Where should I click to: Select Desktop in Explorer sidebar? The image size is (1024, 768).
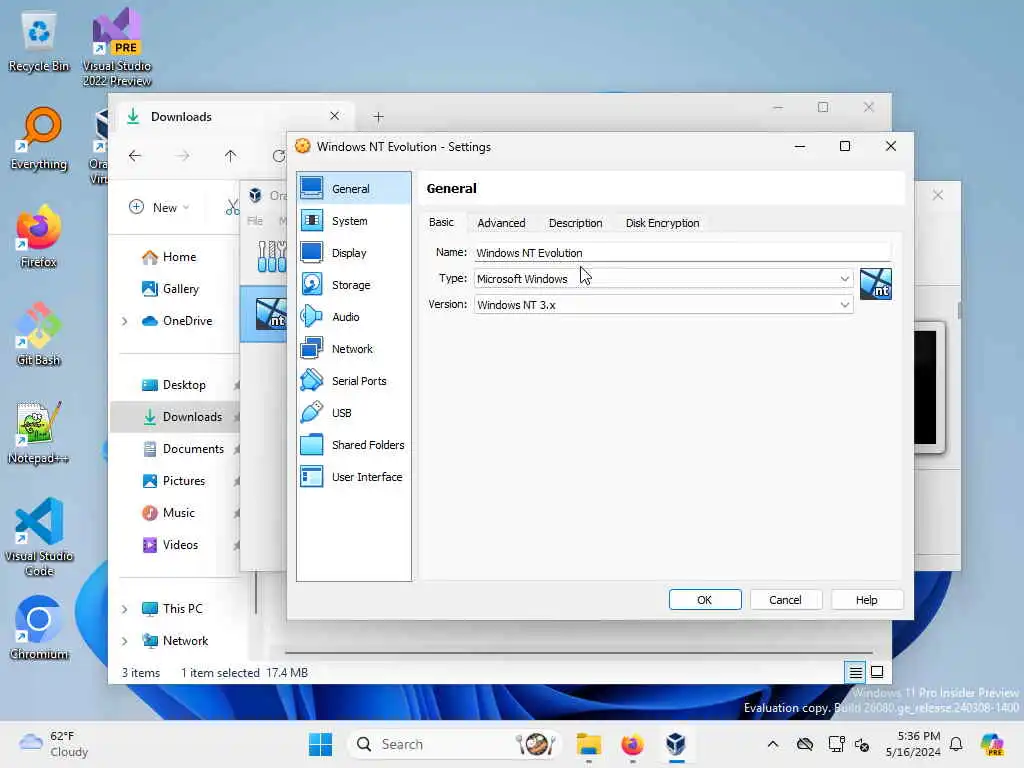(x=174, y=385)
